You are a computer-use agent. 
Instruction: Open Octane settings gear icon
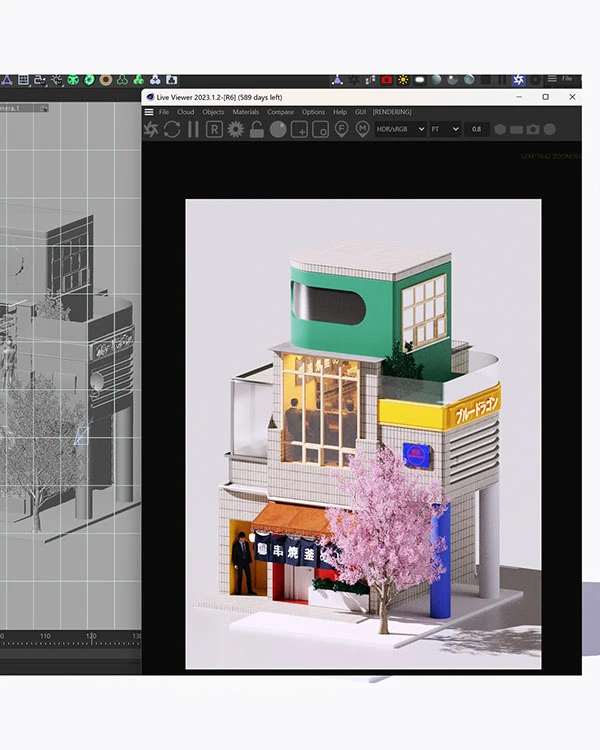(236, 130)
